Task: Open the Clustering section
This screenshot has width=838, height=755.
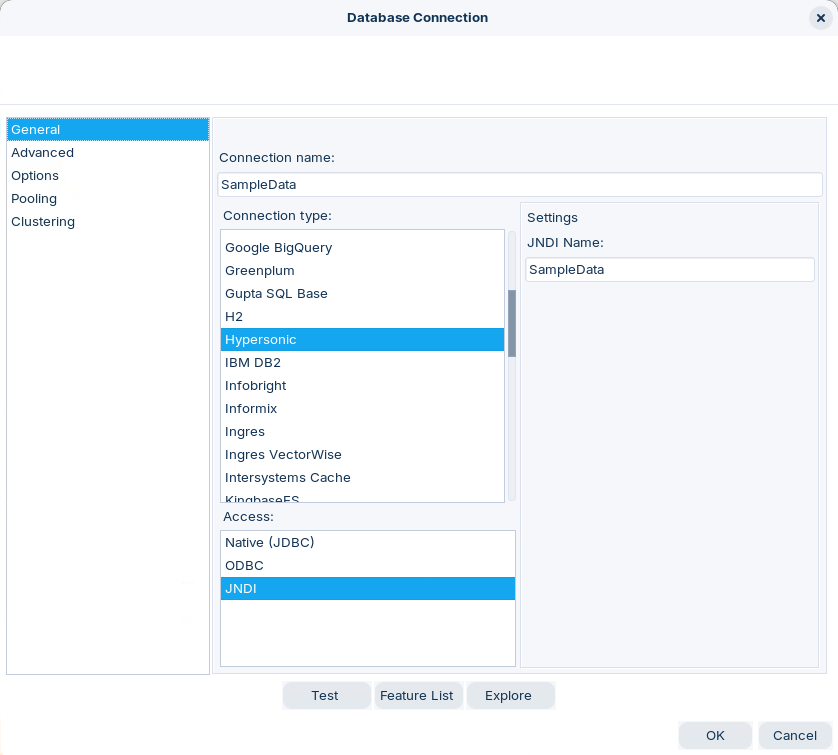Action: click(x=43, y=222)
